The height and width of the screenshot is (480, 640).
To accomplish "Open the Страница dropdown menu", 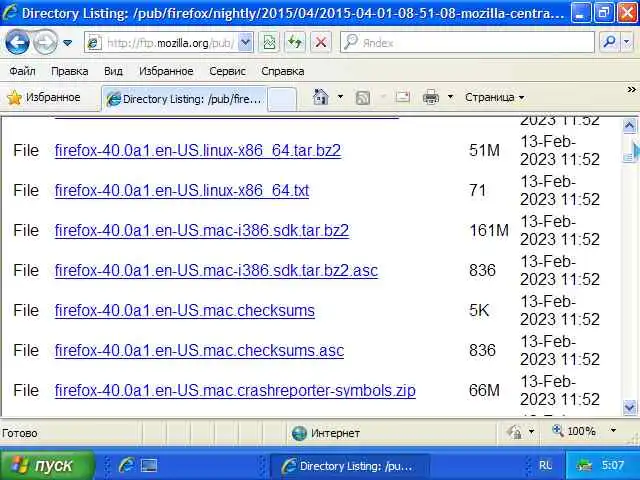I will coord(495,98).
